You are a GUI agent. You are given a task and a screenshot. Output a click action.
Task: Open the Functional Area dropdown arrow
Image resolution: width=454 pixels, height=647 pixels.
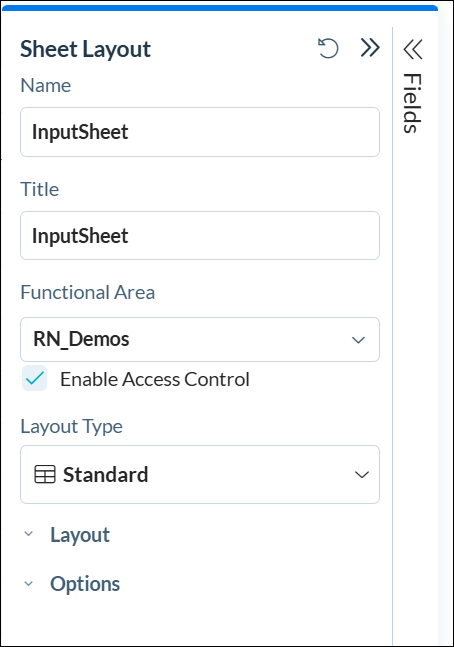(358, 340)
